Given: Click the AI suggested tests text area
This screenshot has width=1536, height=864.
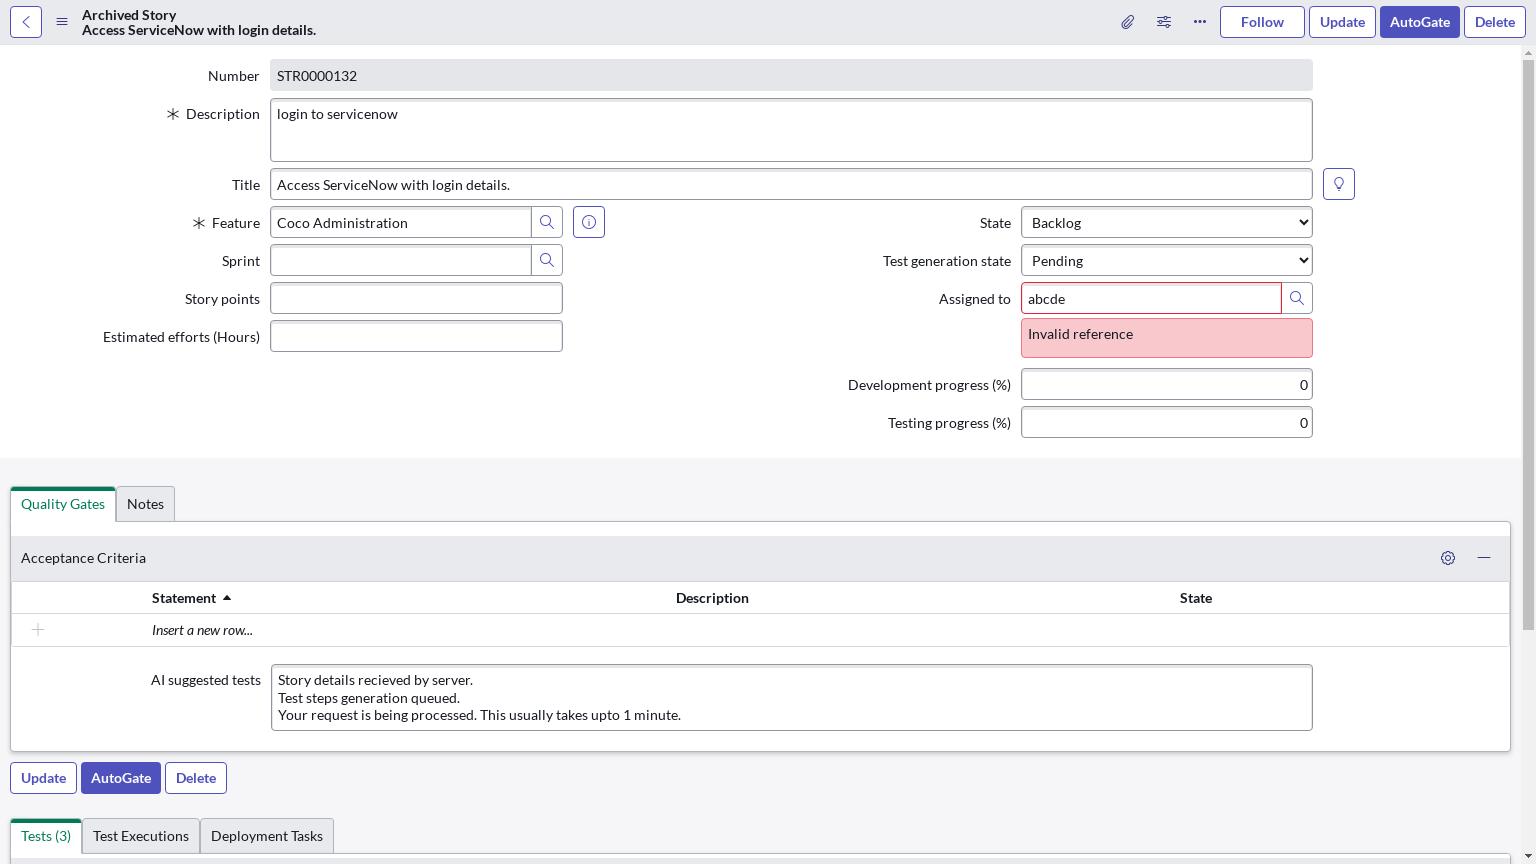Looking at the screenshot, I should pyautogui.click(x=792, y=697).
